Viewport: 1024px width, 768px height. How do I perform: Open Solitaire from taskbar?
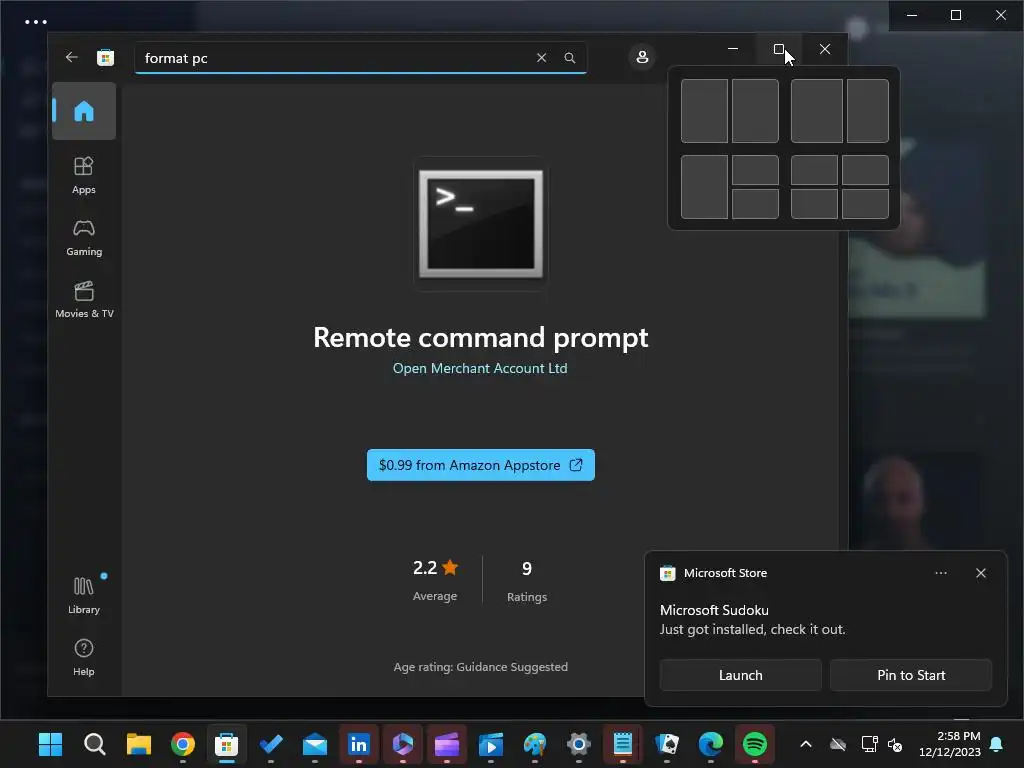click(667, 744)
